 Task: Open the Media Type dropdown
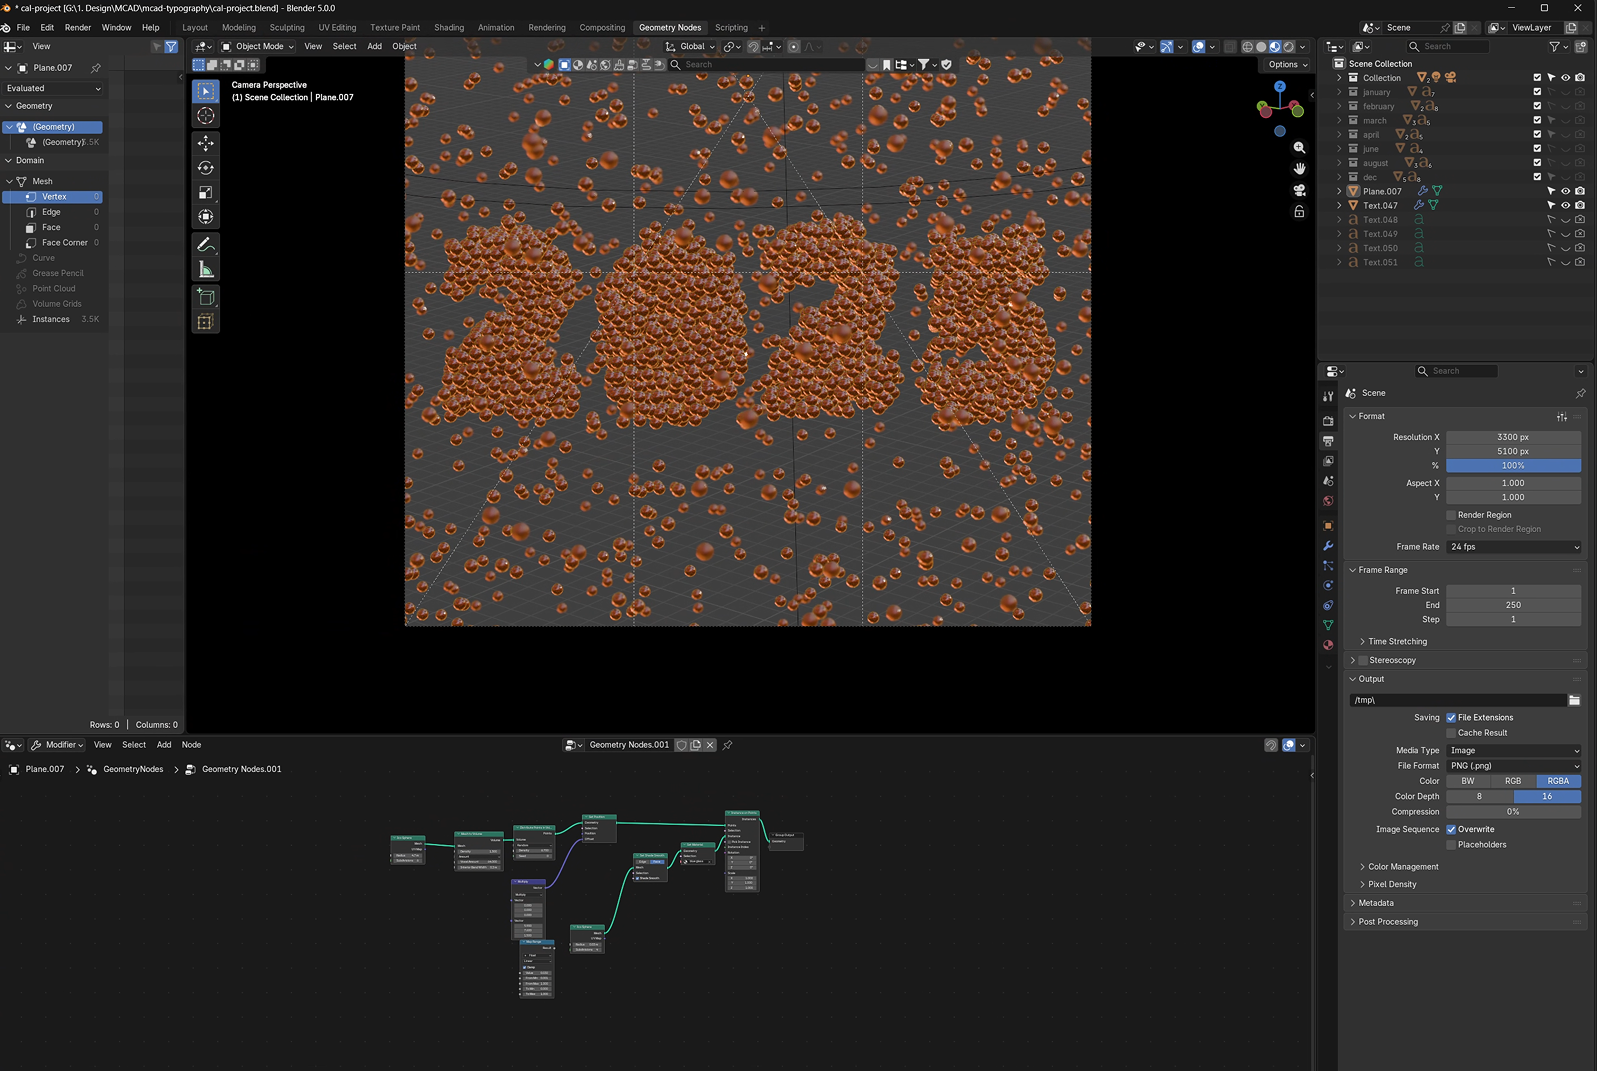coord(1514,750)
